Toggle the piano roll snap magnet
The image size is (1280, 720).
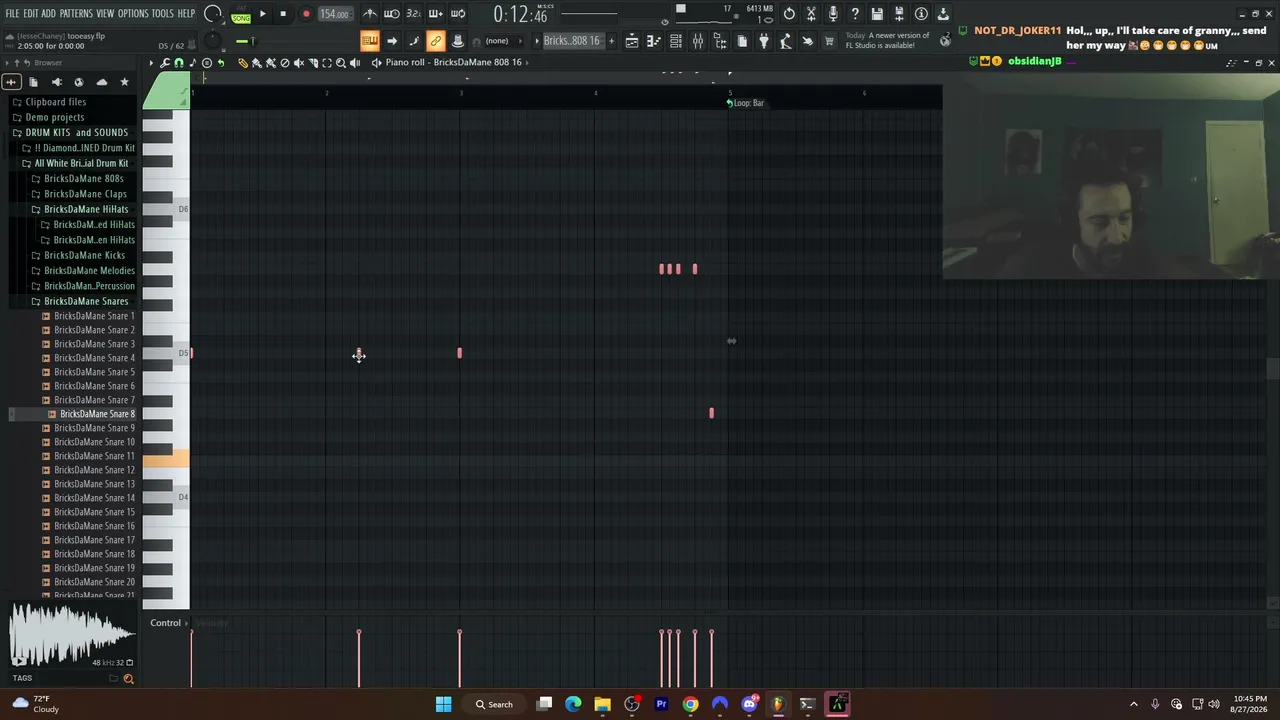179,63
